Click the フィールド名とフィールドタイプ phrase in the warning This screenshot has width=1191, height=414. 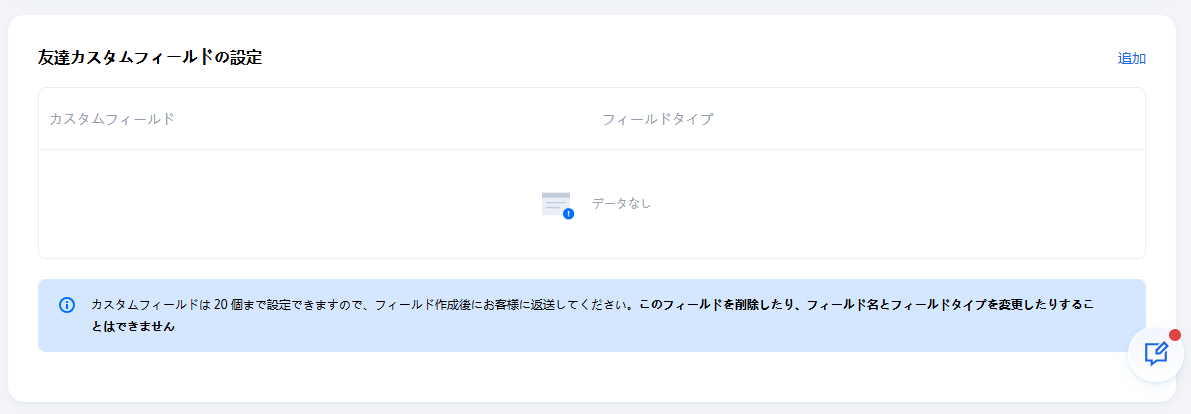click(901, 304)
